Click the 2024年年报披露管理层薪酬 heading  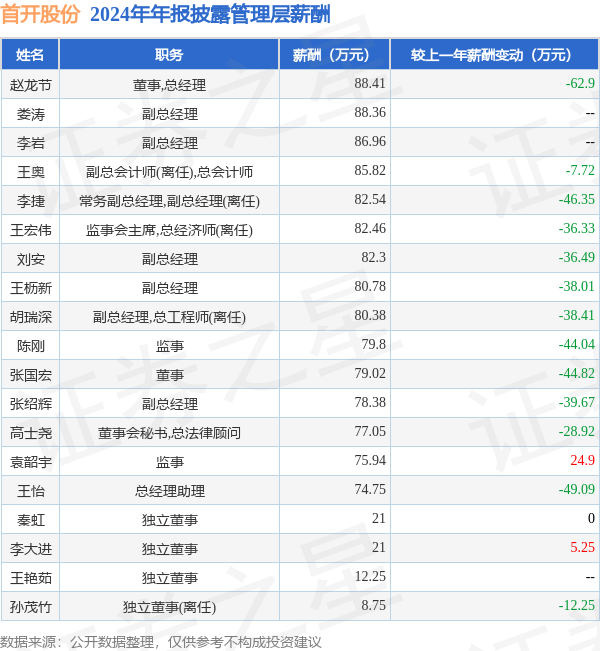[210, 14]
